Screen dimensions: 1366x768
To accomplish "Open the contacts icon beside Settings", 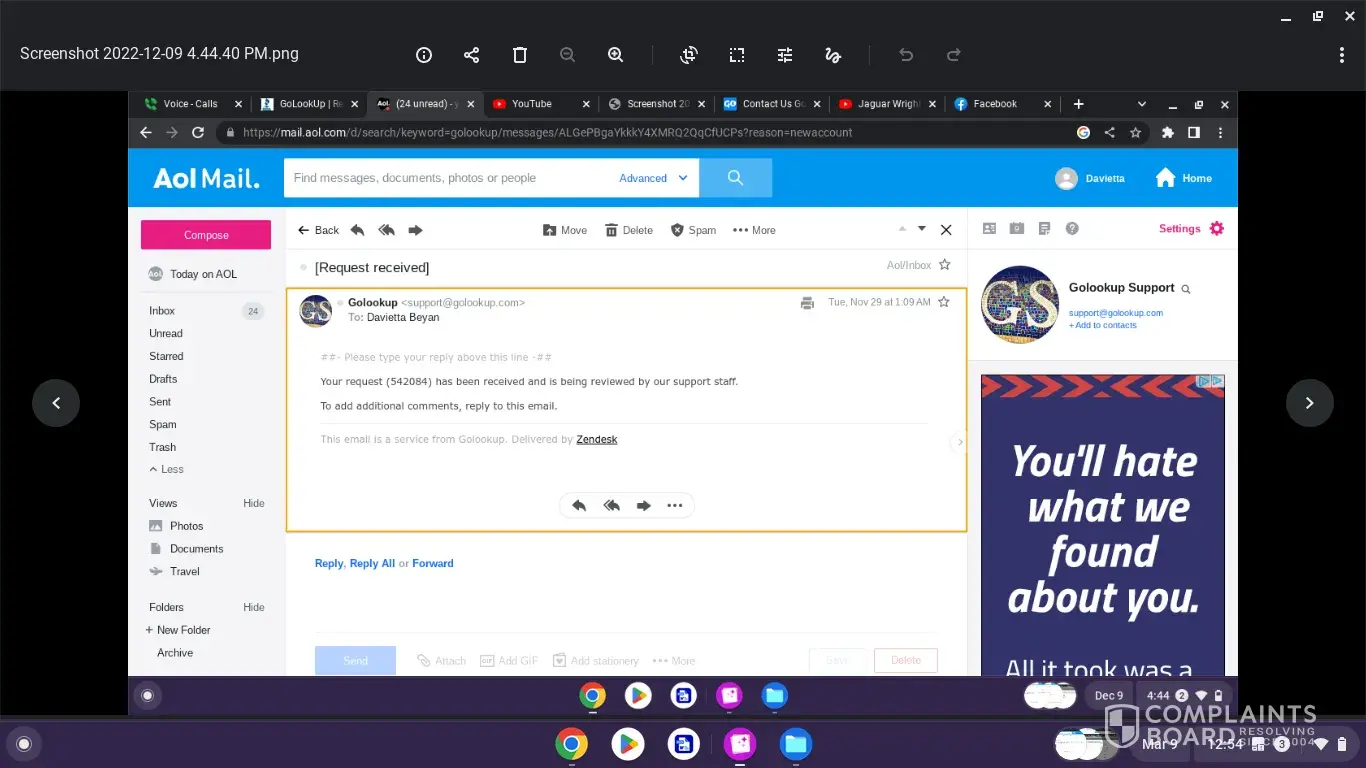I will [x=989, y=228].
